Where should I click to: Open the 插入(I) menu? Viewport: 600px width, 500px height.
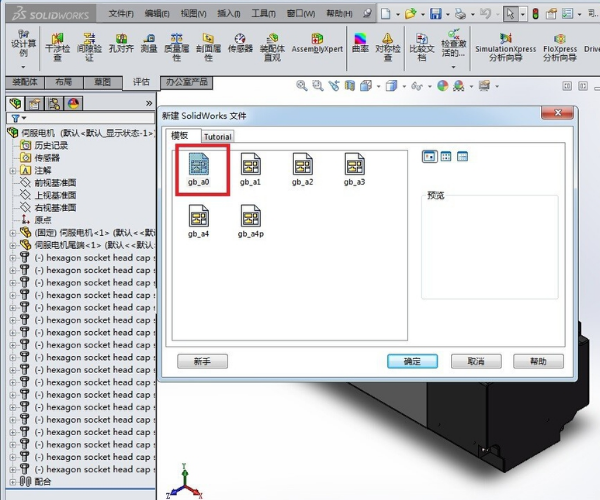pos(229,14)
